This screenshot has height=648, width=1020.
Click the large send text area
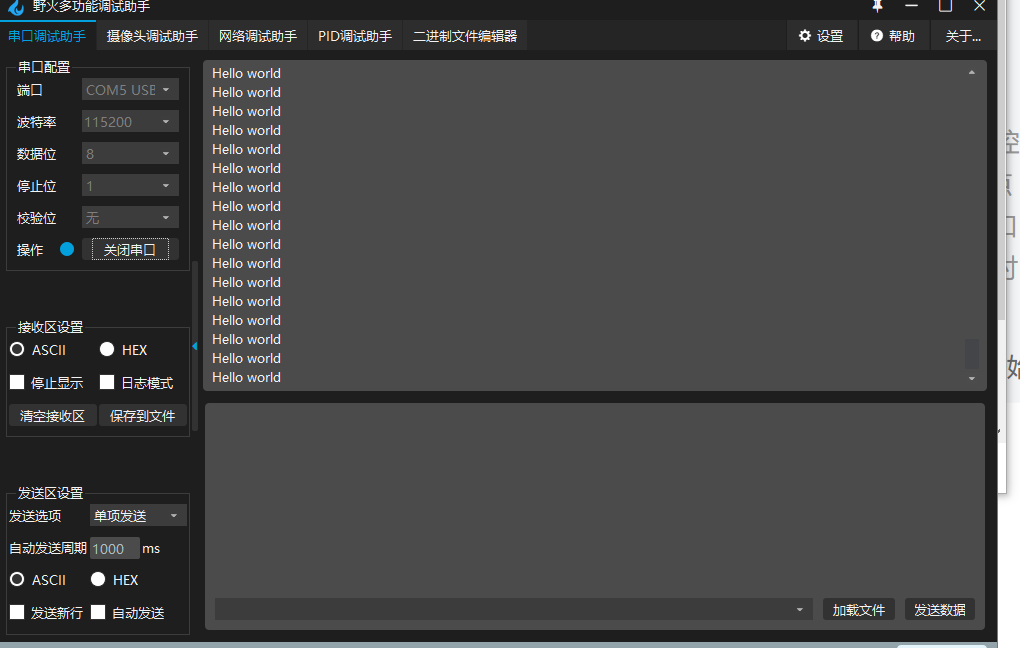click(595, 499)
